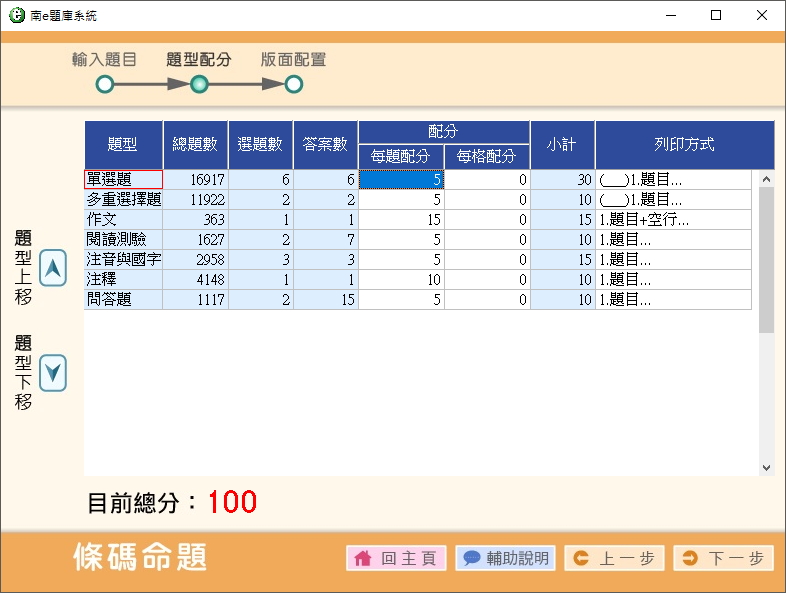Click the 選題數 cell for 注音與國字

[x=260, y=260]
